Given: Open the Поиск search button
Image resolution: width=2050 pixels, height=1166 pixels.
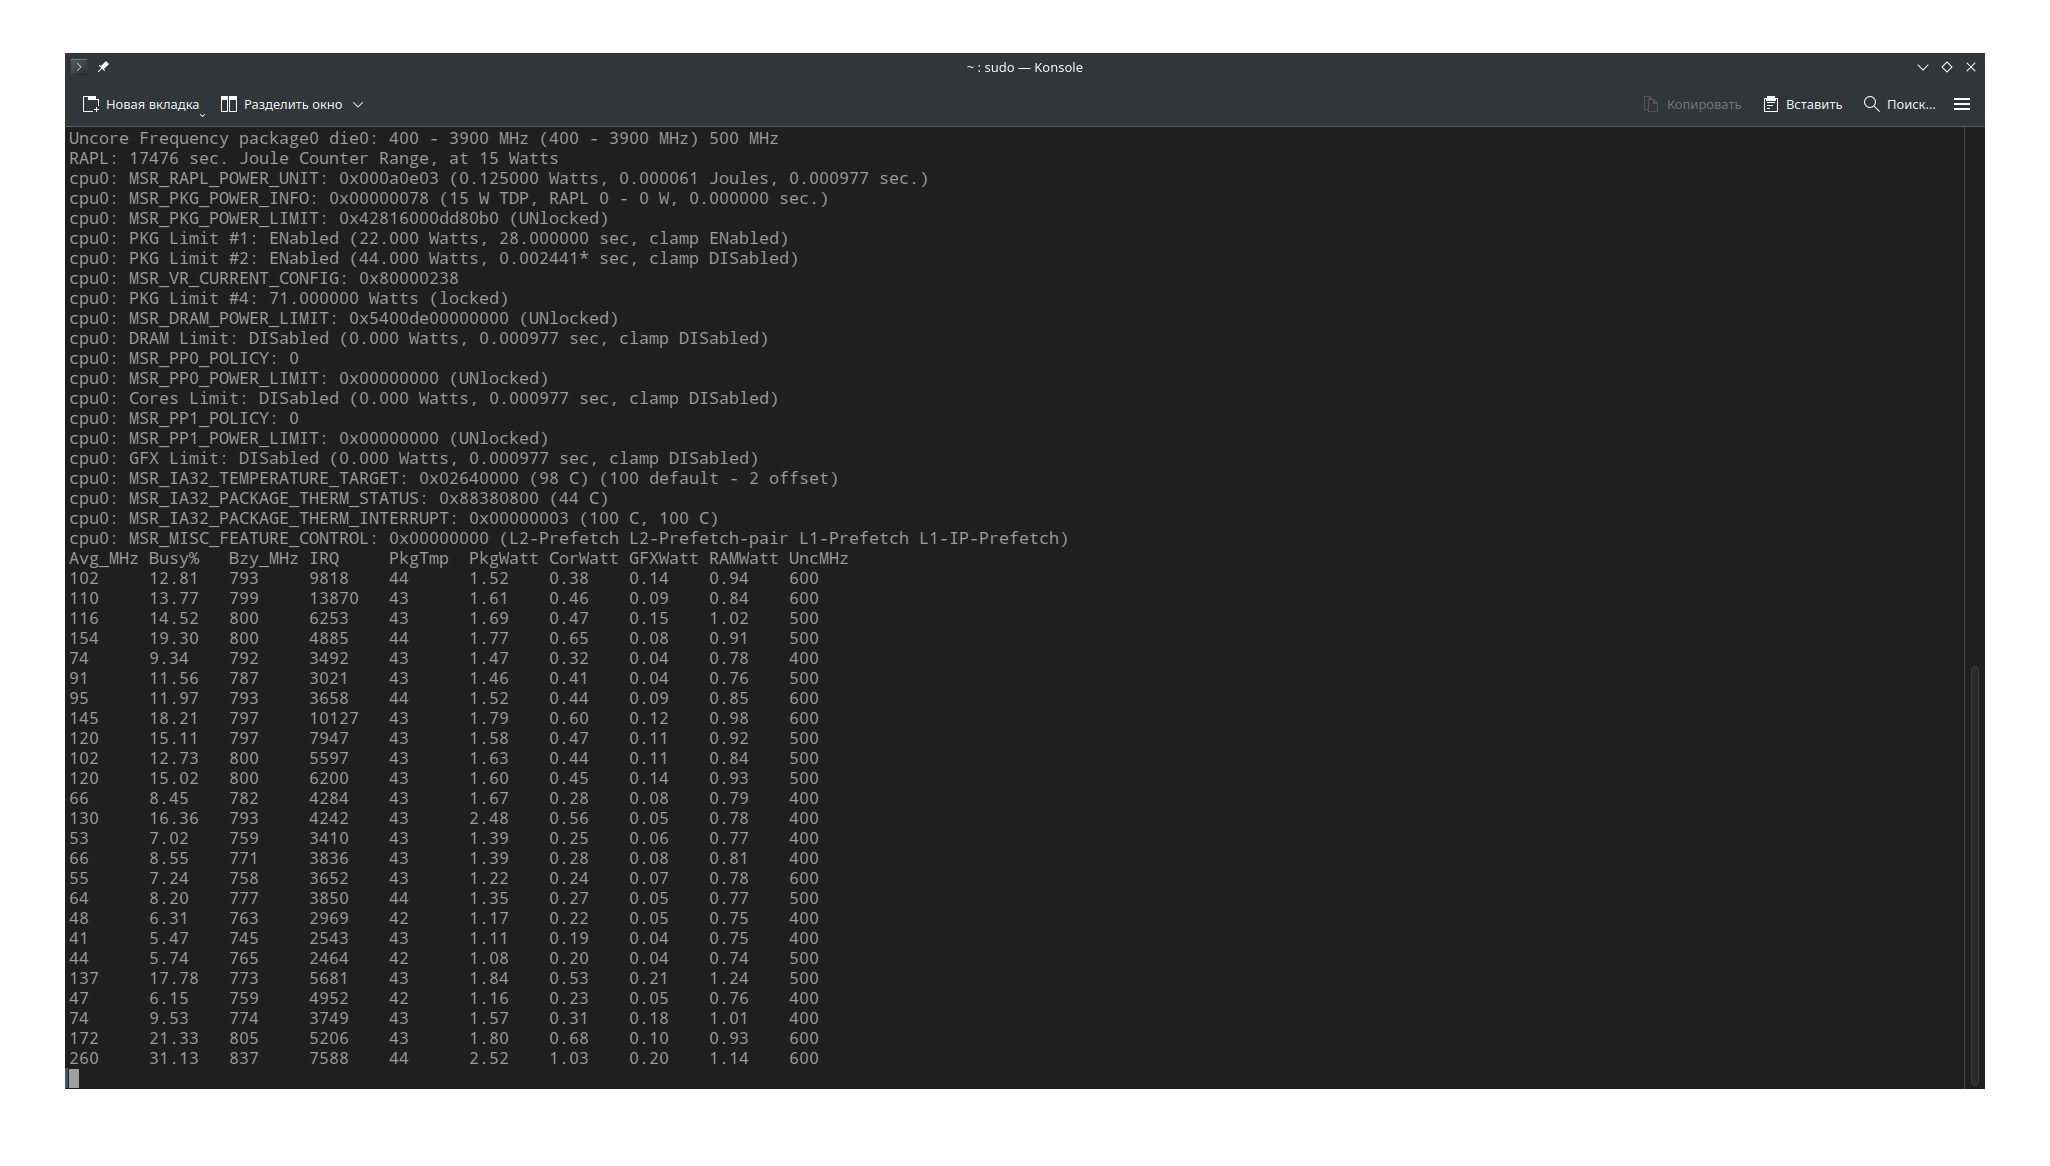Looking at the screenshot, I should point(1899,104).
